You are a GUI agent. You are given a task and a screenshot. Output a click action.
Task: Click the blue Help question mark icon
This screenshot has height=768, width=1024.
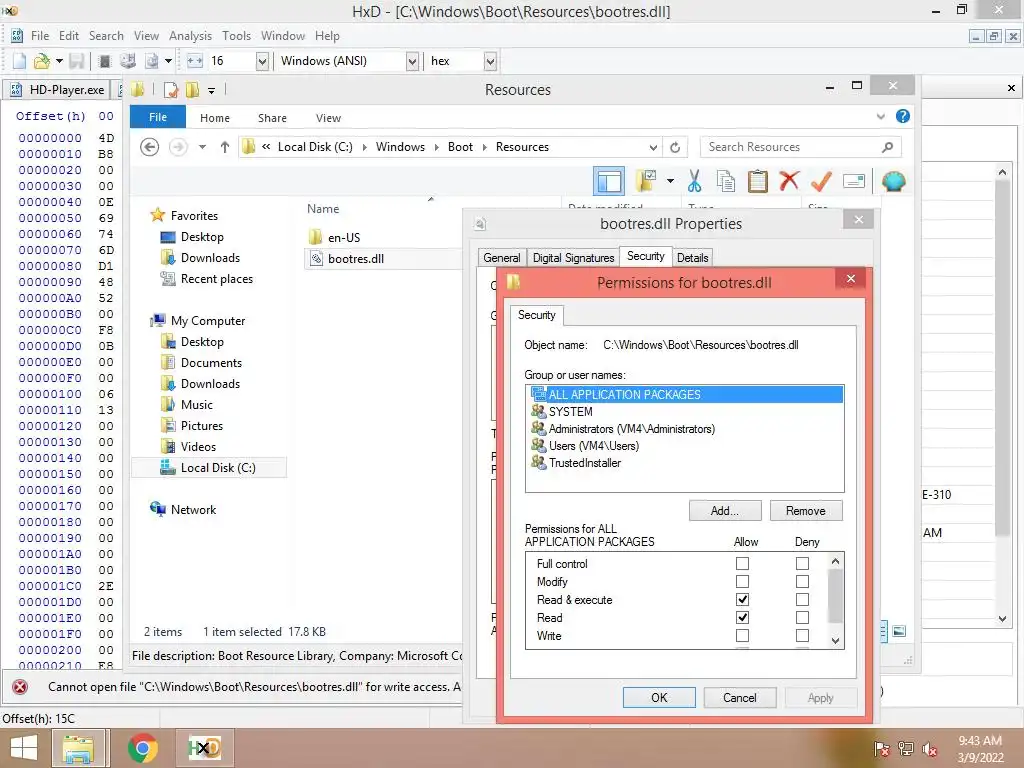click(x=903, y=116)
